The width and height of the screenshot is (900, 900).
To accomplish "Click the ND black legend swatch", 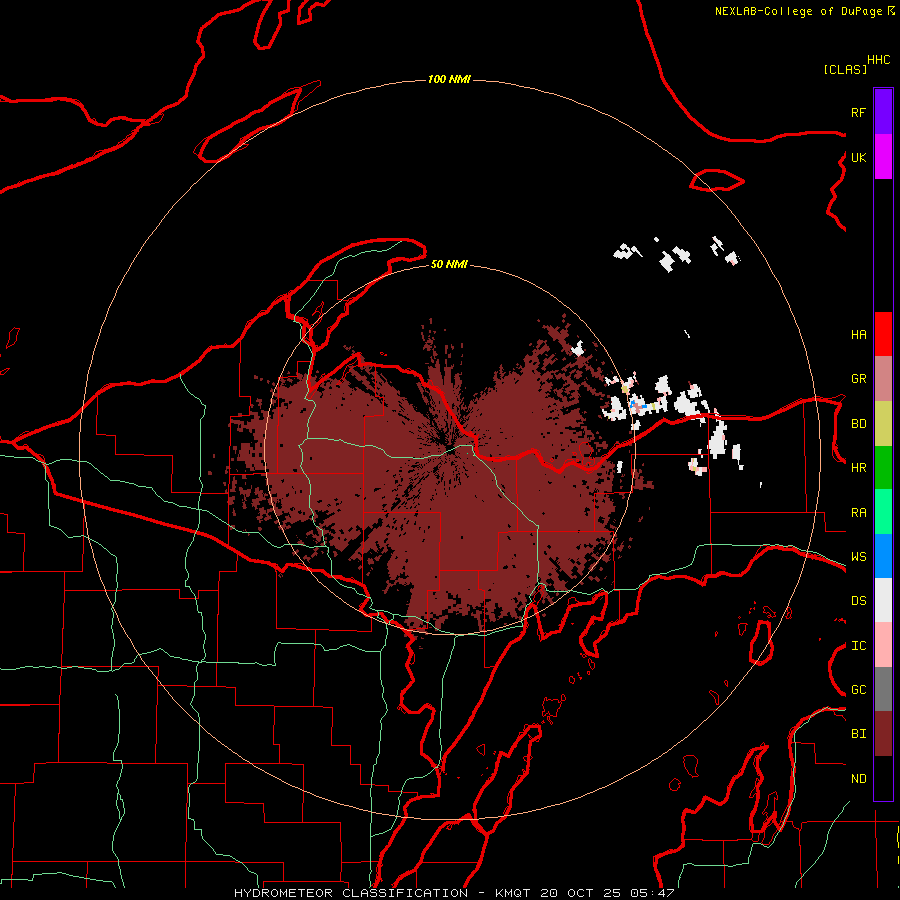I will (x=883, y=778).
